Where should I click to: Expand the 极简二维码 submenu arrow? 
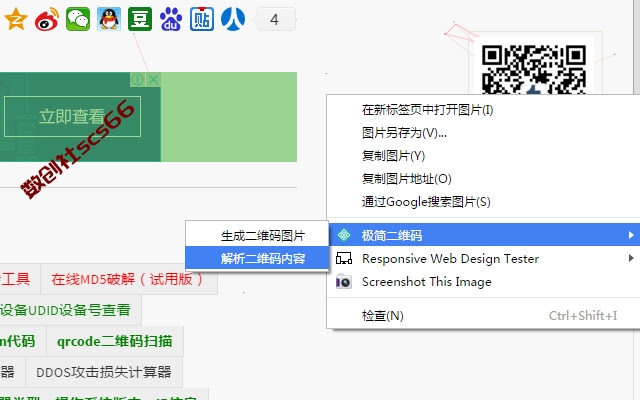tap(631, 235)
